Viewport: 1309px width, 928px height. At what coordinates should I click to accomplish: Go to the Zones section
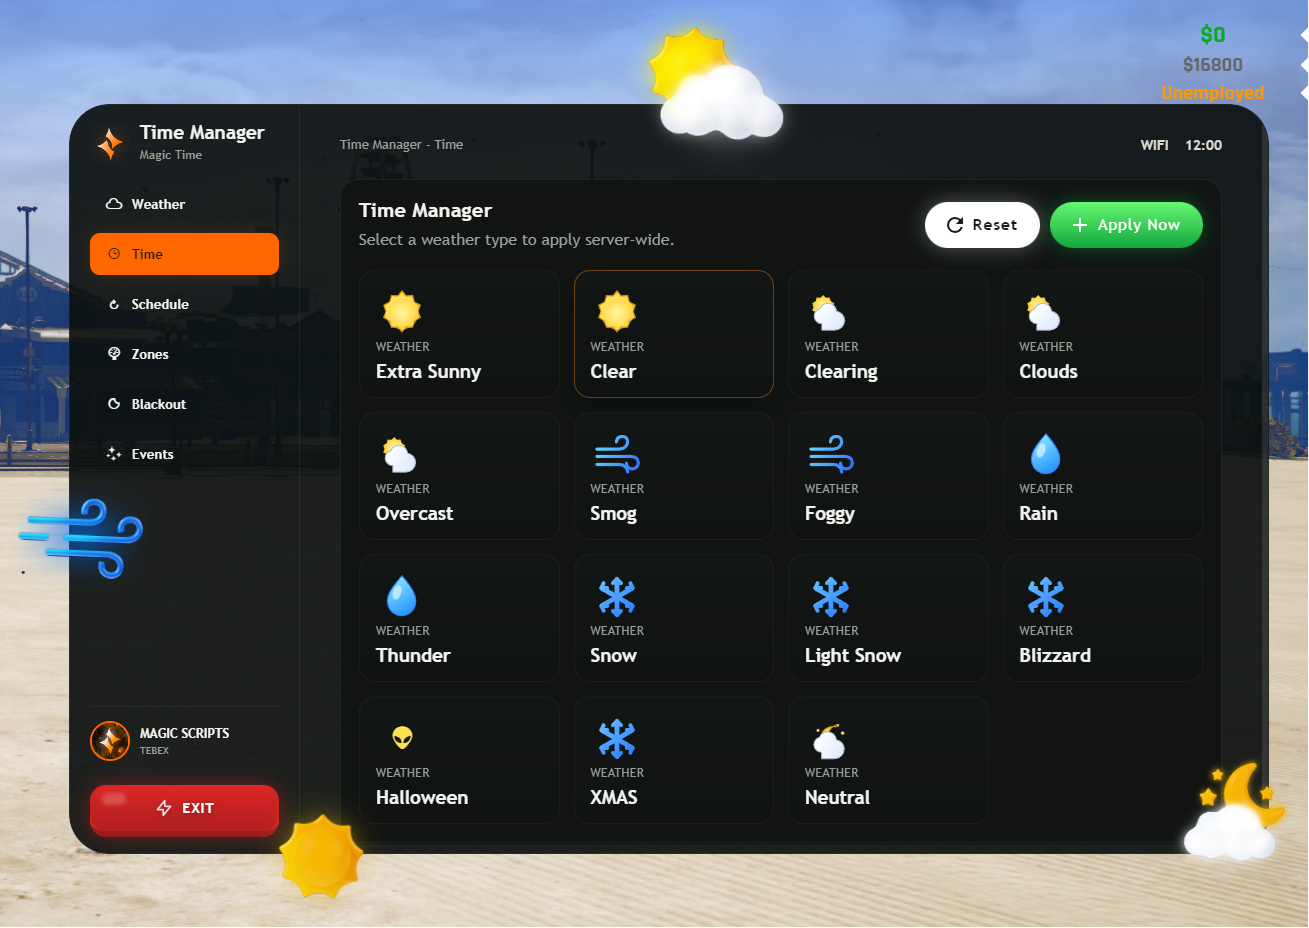(x=184, y=354)
